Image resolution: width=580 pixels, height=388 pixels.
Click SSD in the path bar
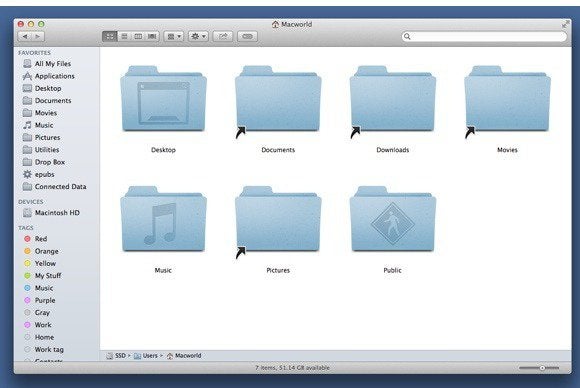click(116, 356)
